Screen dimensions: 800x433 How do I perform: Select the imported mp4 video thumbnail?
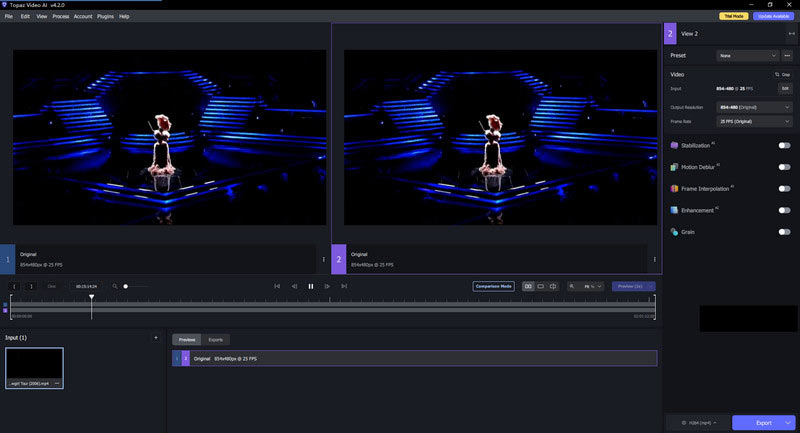point(34,367)
